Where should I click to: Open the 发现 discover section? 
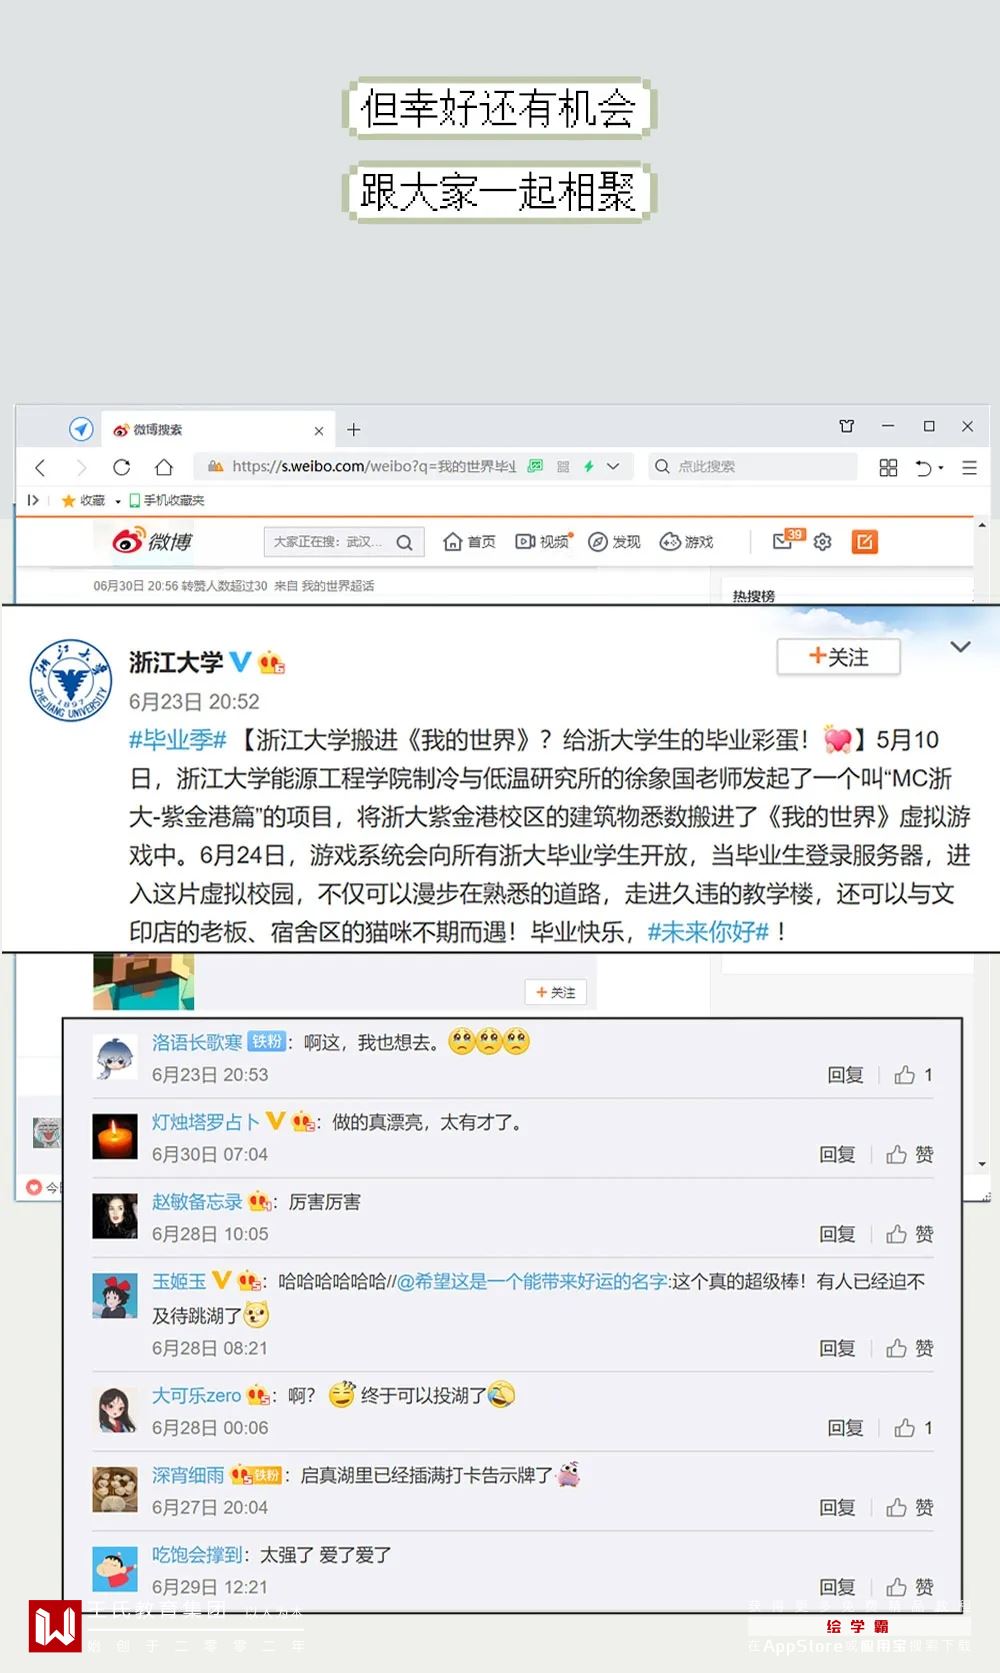(x=614, y=541)
